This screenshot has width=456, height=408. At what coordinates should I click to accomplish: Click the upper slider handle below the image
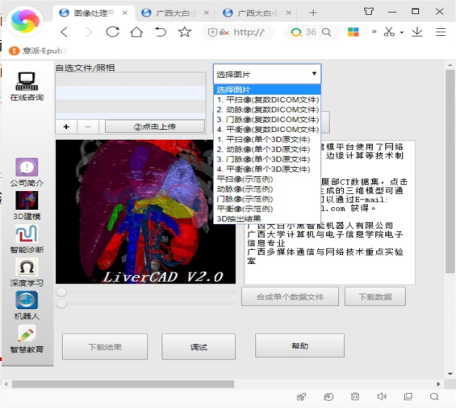pyautogui.click(x=61, y=292)
